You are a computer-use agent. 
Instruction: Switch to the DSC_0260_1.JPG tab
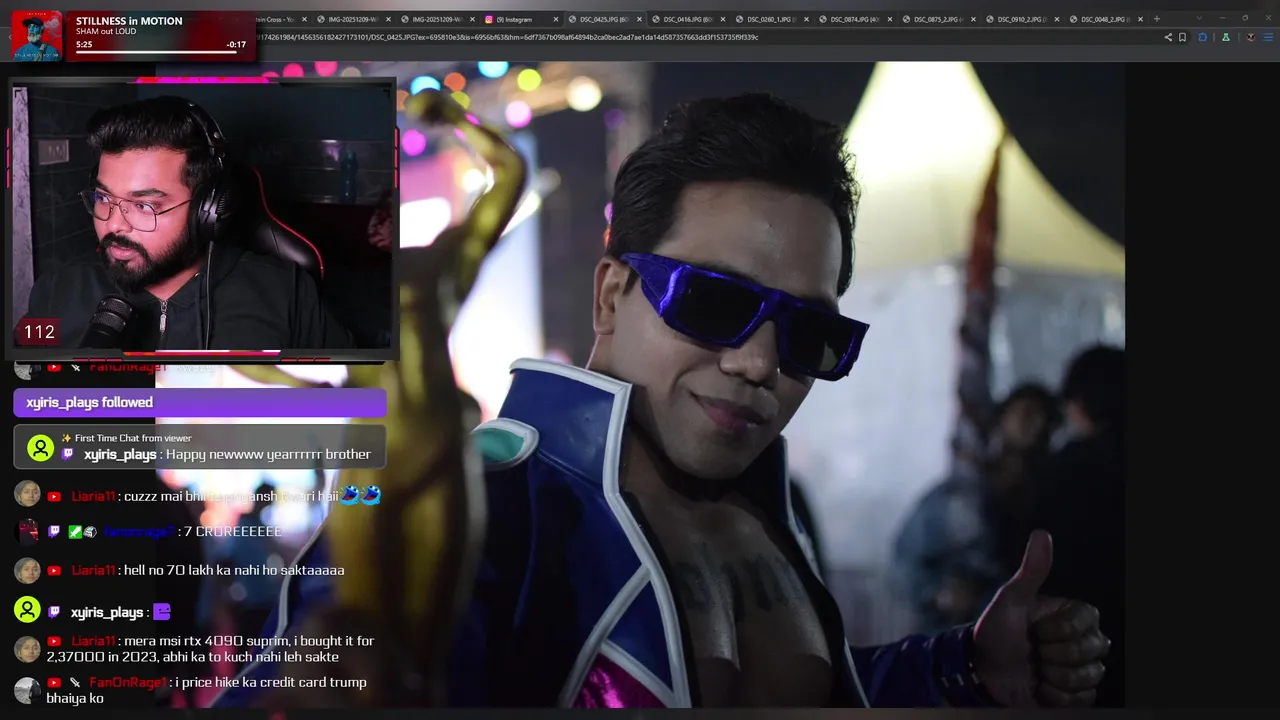tap(773, 19)
